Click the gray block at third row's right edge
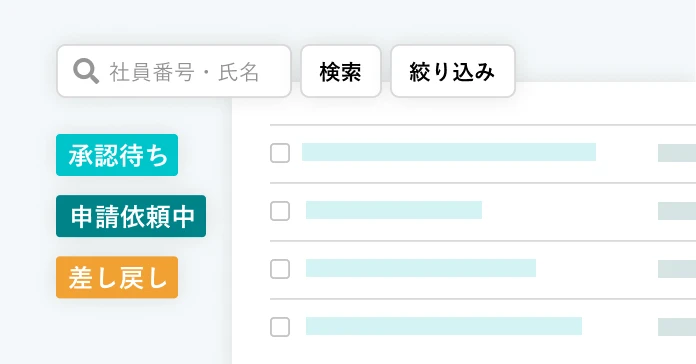The width and height of the screenshot is (696, 364). click(x=677, y=269)
